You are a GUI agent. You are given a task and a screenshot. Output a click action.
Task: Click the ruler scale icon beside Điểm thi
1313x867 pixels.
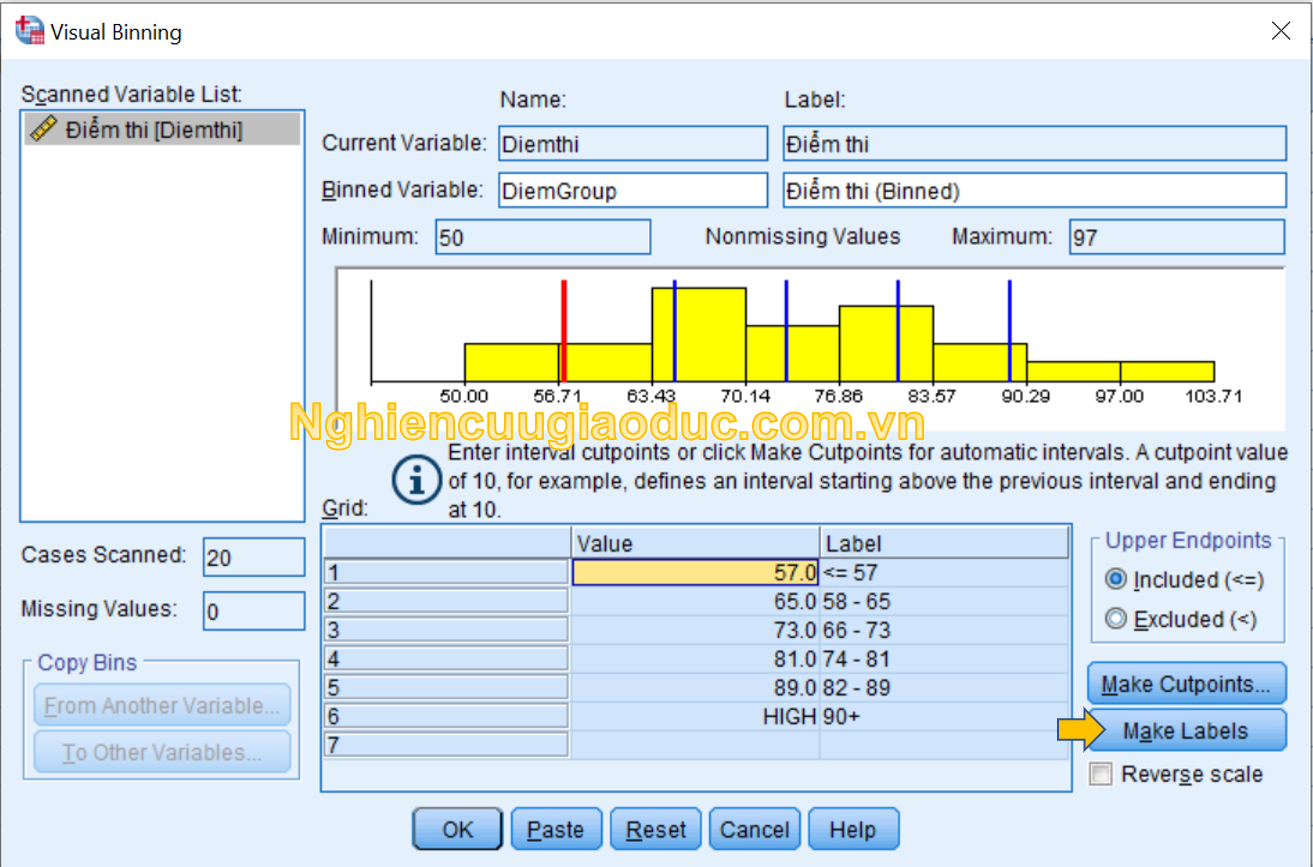43,129
